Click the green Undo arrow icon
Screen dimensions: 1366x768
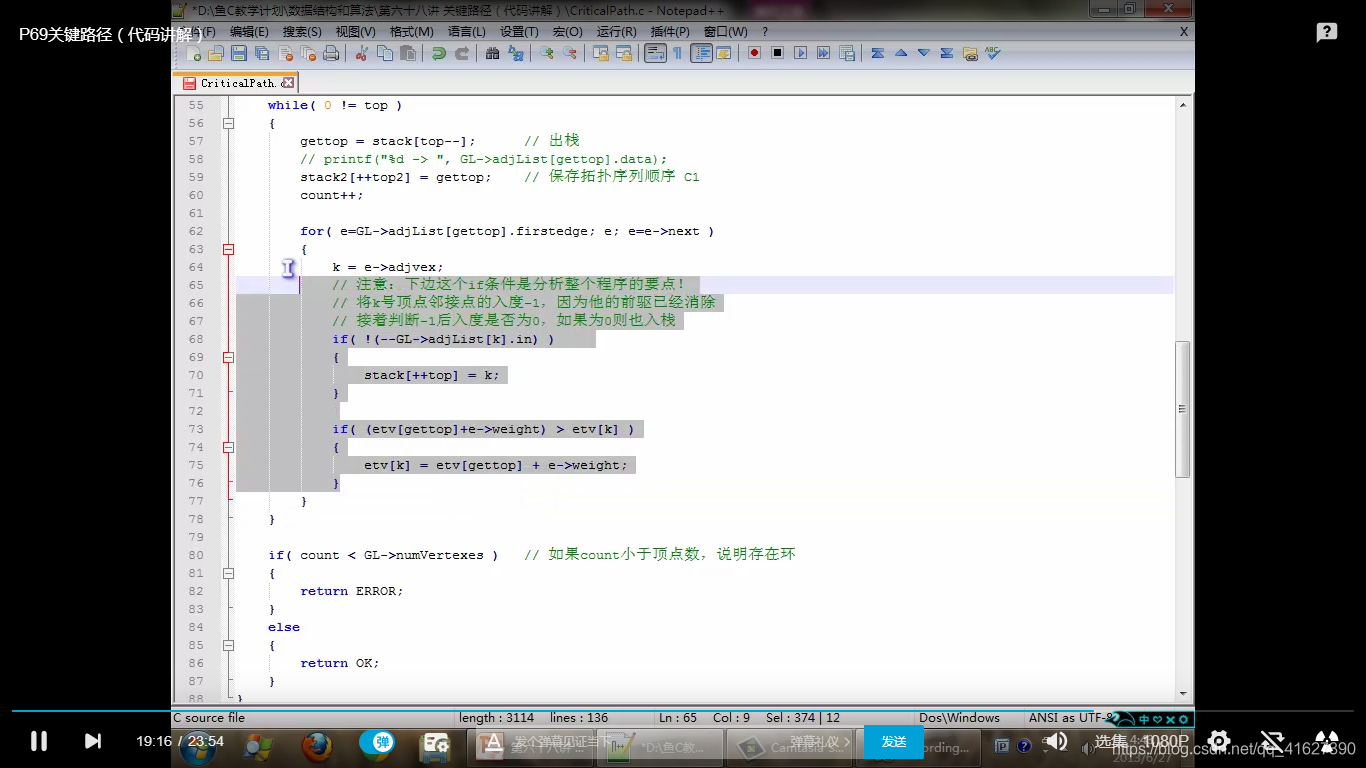point(439,53)
